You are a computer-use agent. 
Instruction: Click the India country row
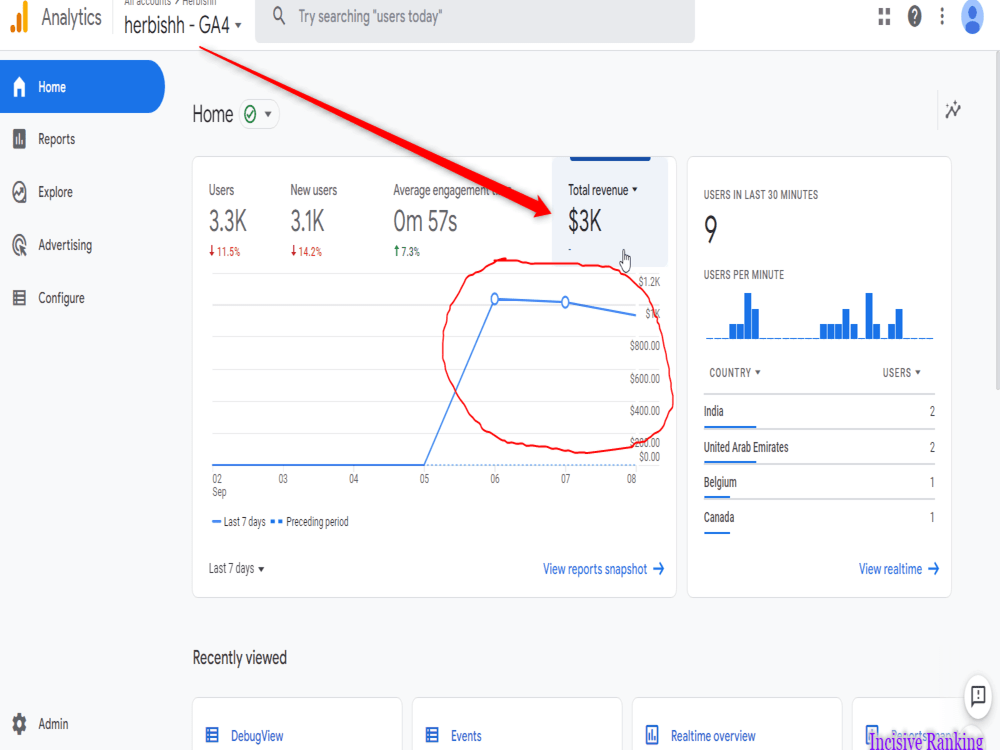[819, 412]
